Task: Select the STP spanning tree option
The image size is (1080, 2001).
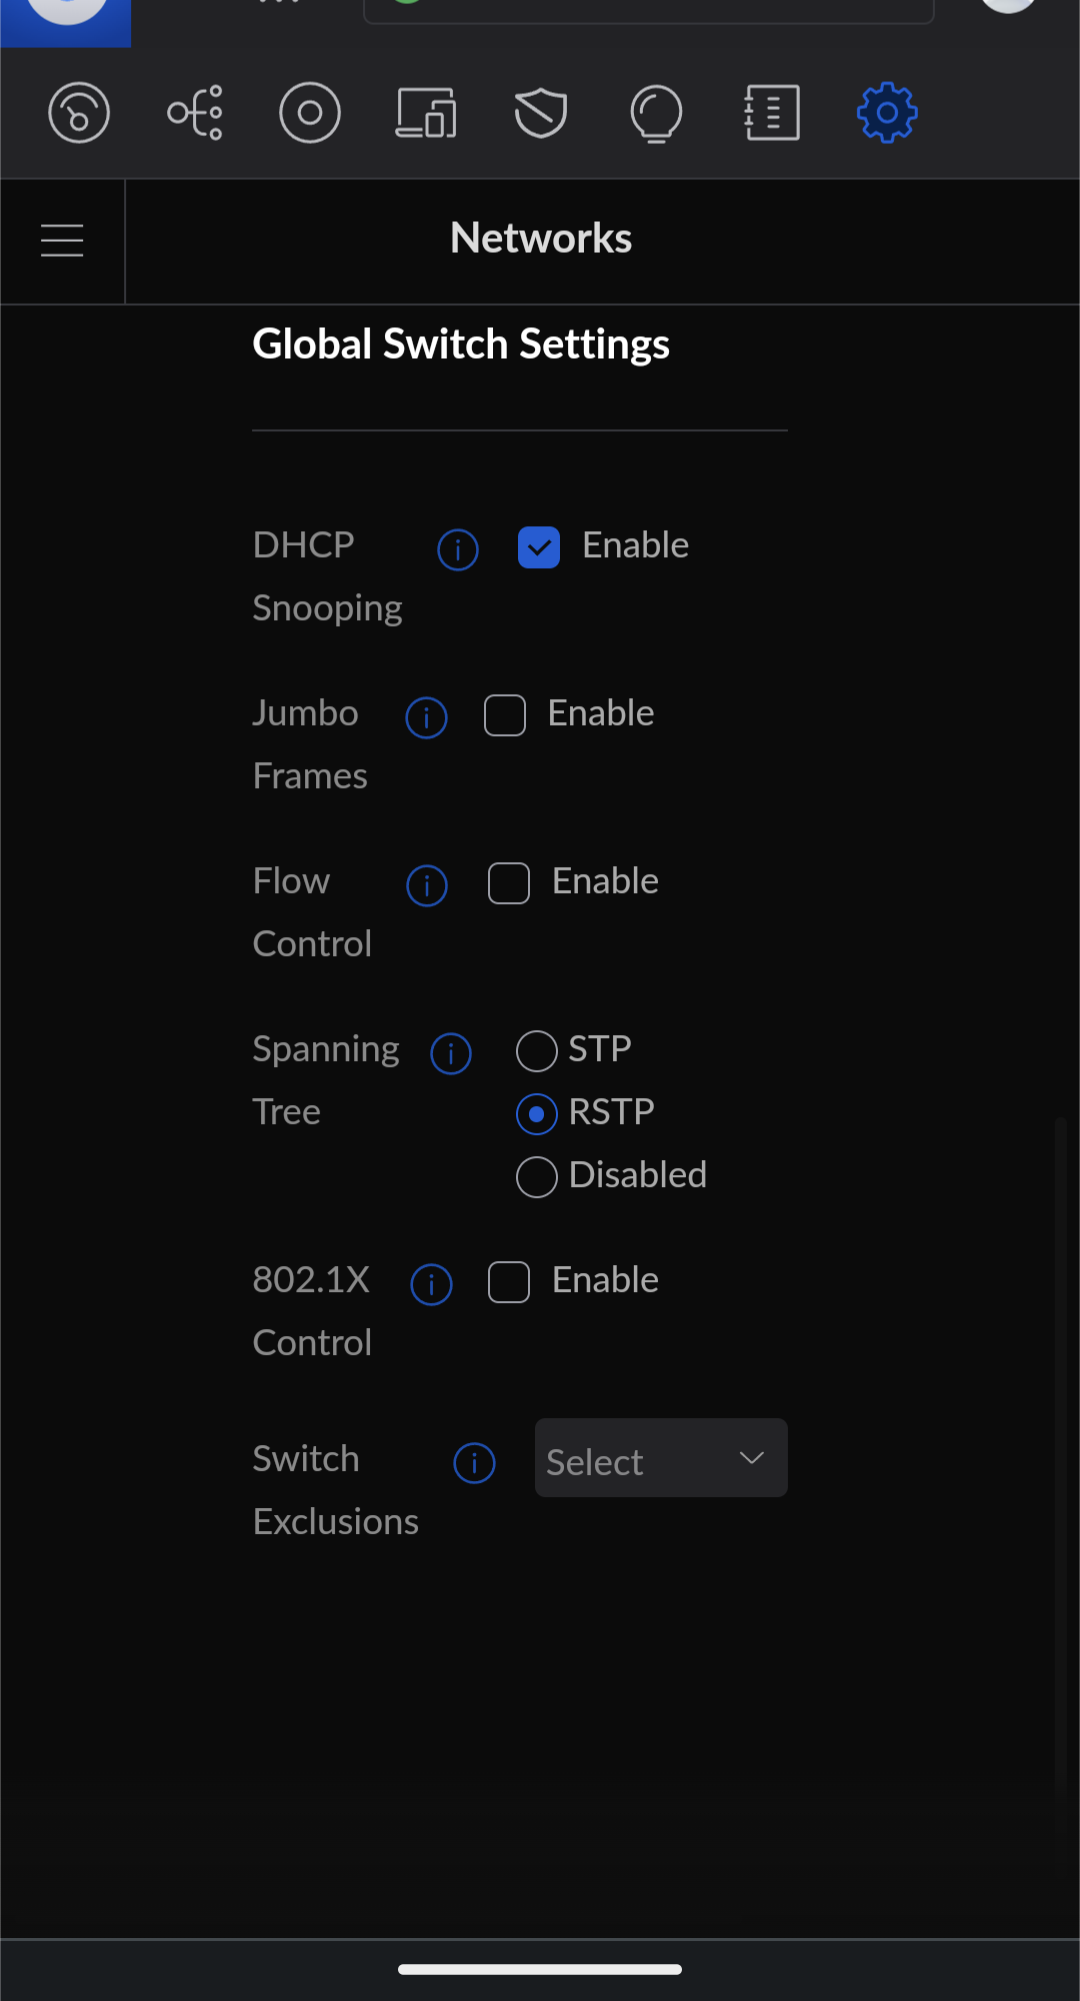Action: click(x=537, y=1051)
